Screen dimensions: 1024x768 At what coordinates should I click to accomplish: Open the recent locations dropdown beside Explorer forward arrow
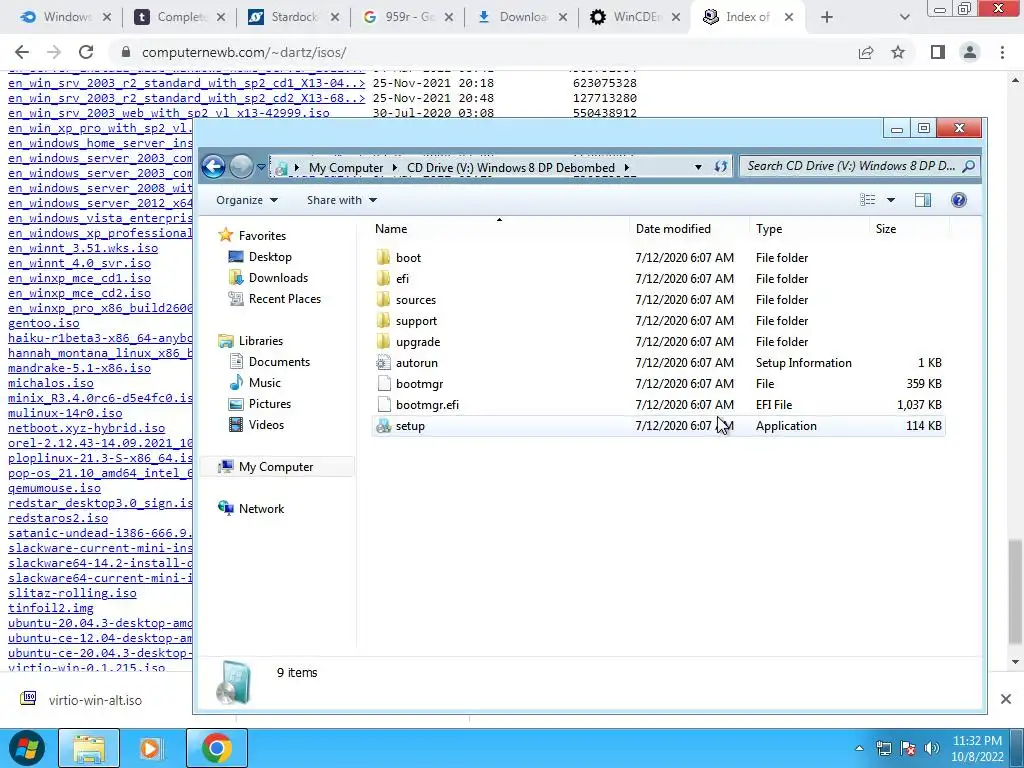[261, 167]
